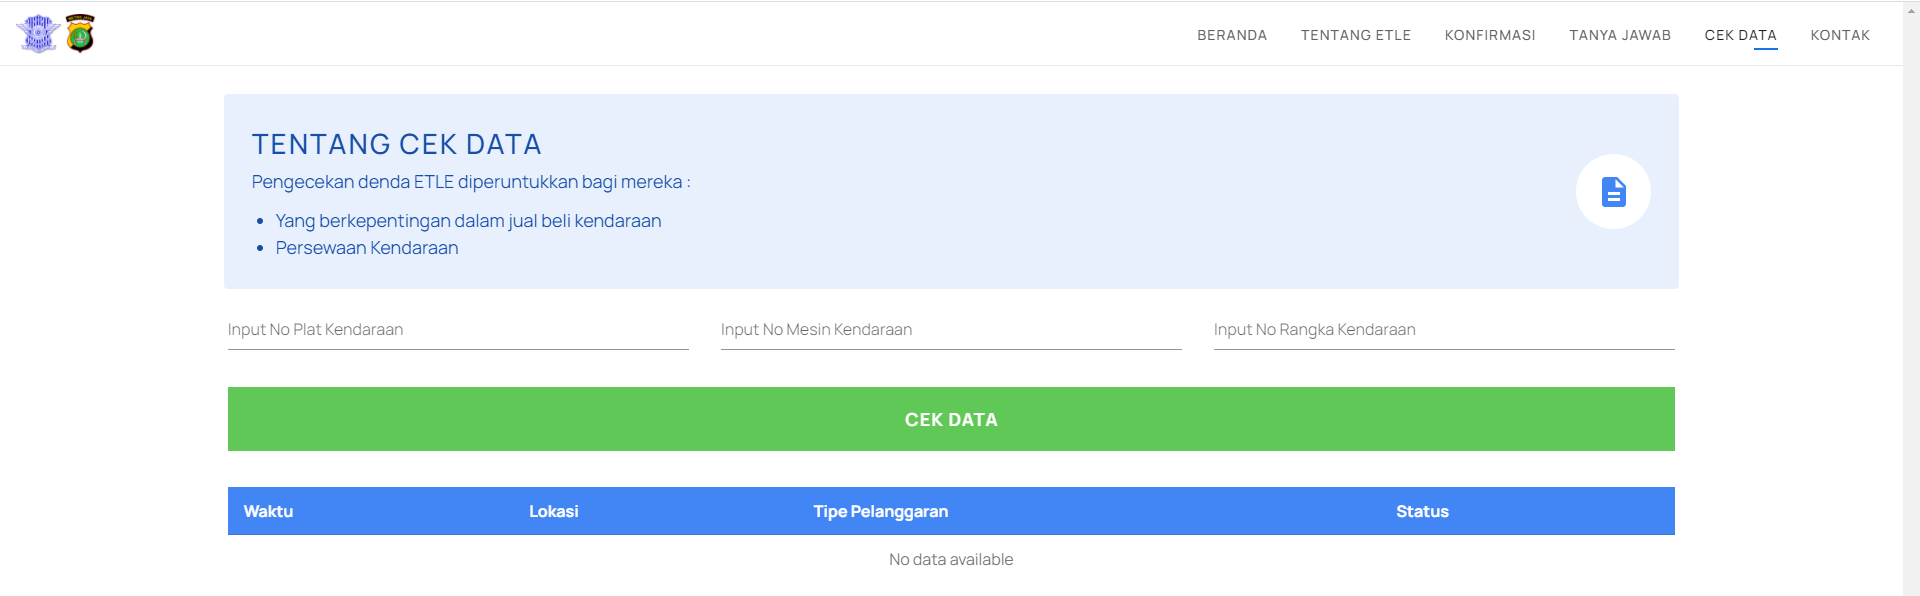Click the Lokasi column header

(553, 511)
